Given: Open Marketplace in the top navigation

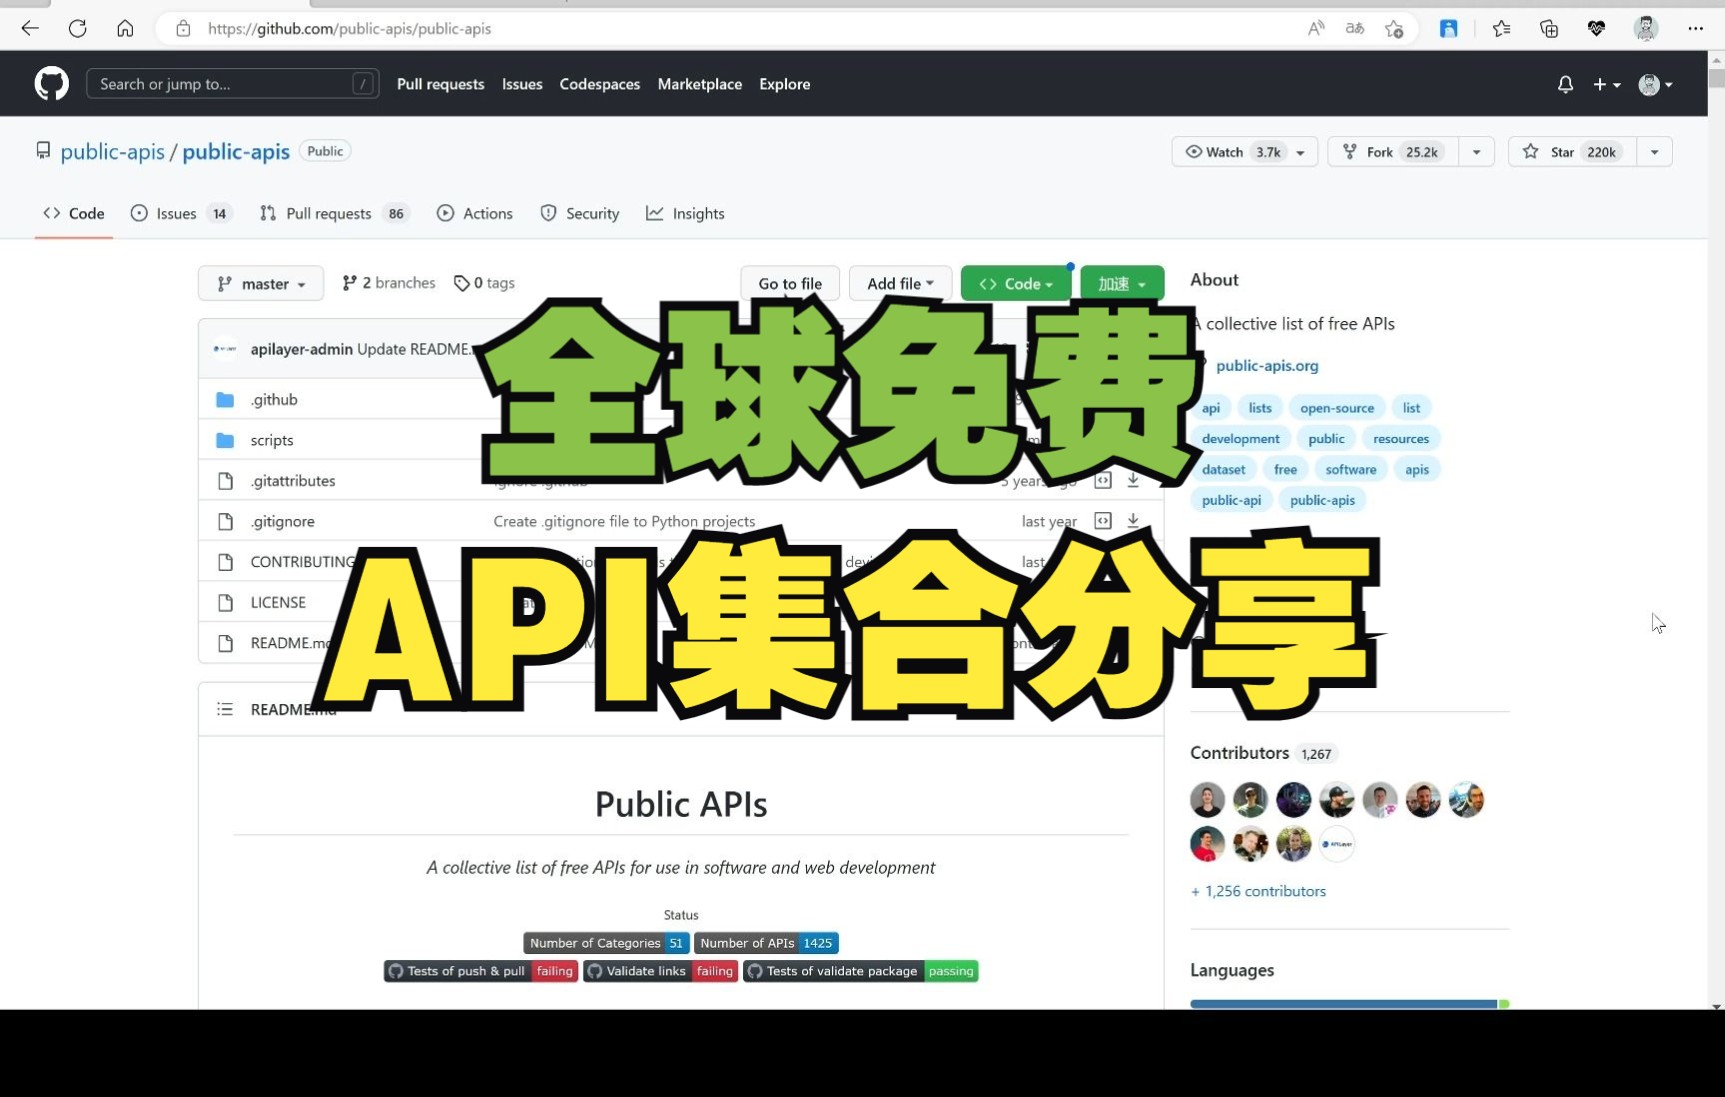Looking at the screenshot, I should click(x=700, y=84).
